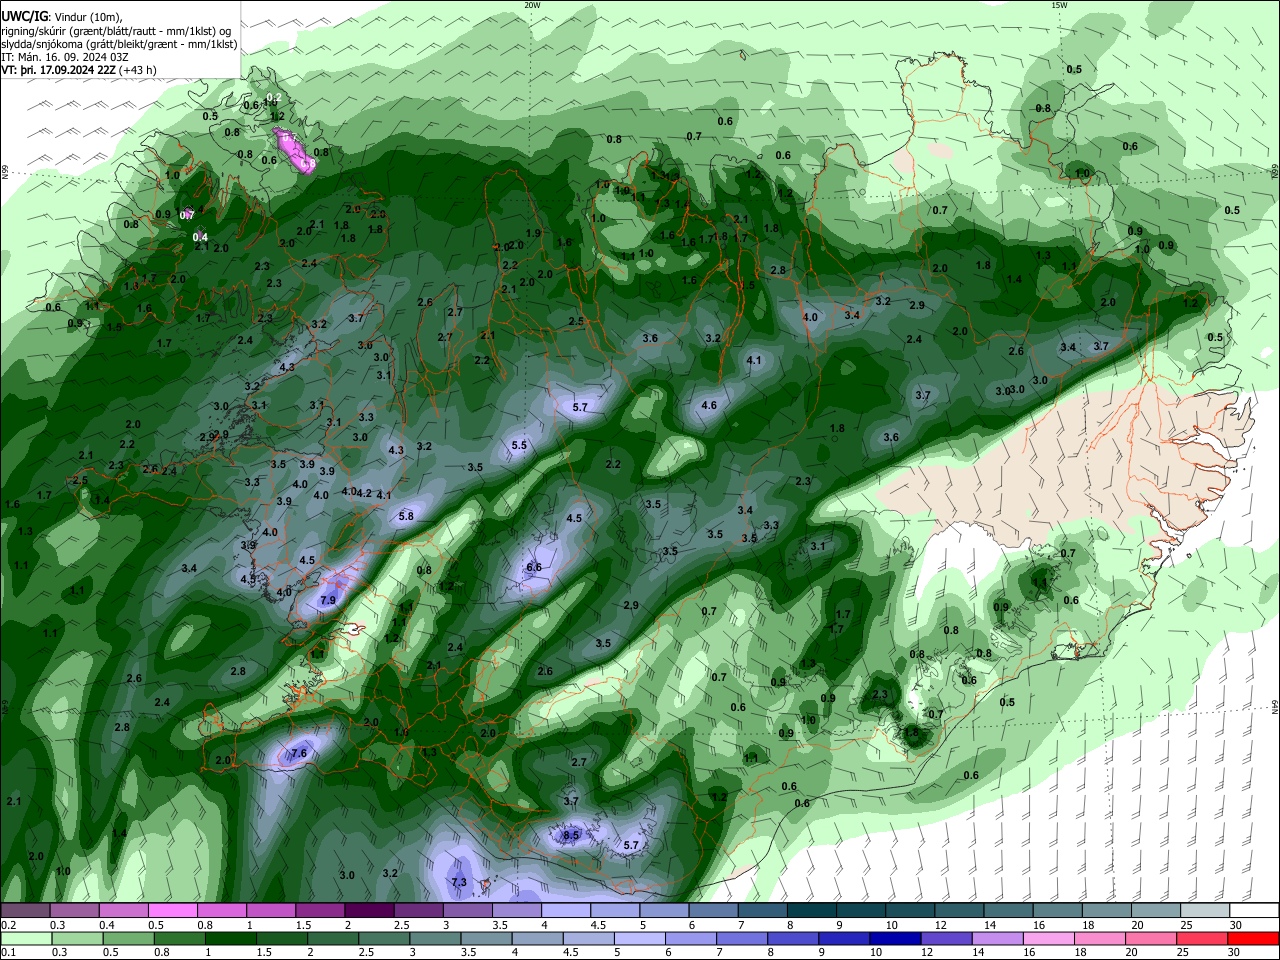Viewport: 1280px width, 960px height.
Task: Select the 5.5 value label on the map
Action: (x=519, y=445)
